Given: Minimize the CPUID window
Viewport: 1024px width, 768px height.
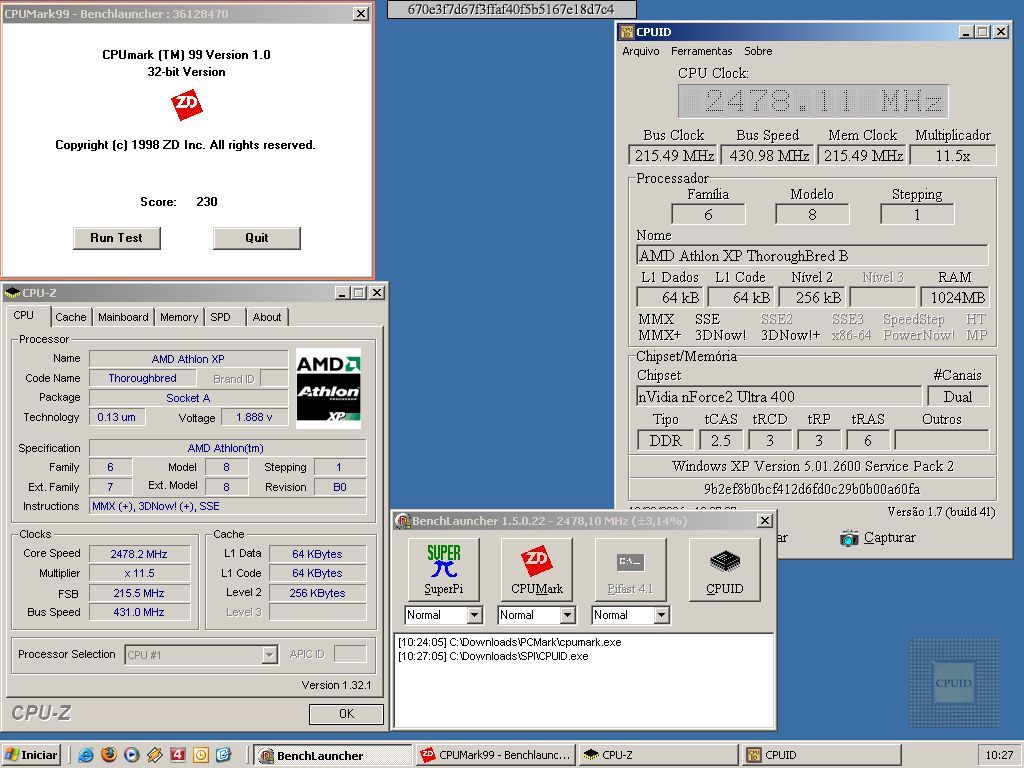Looking at the screenshot, I should [966, 32].
